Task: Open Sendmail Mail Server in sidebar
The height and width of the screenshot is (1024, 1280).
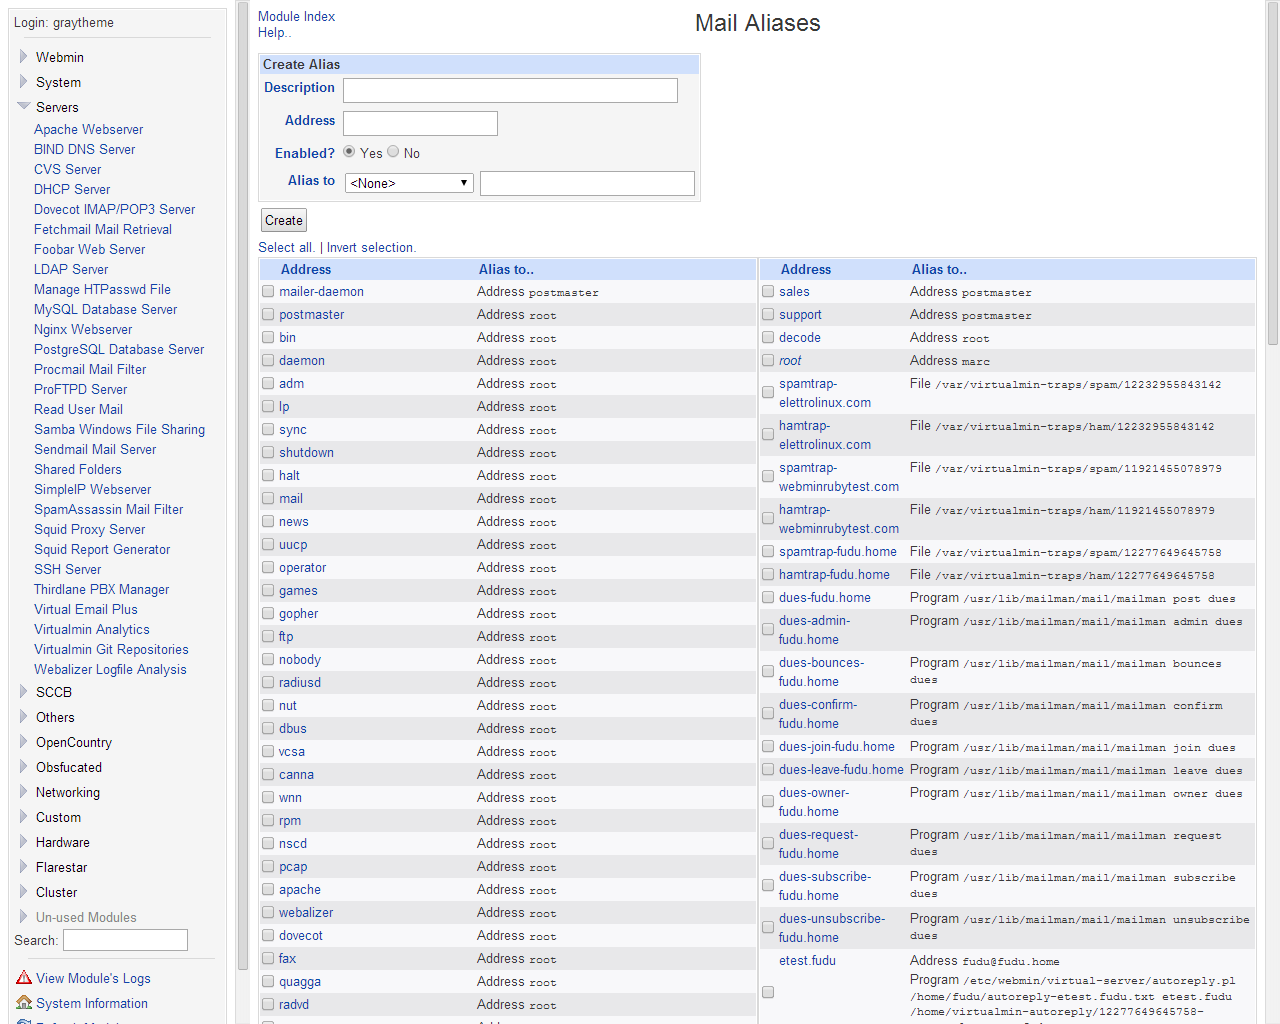Action: click(95, 449)
